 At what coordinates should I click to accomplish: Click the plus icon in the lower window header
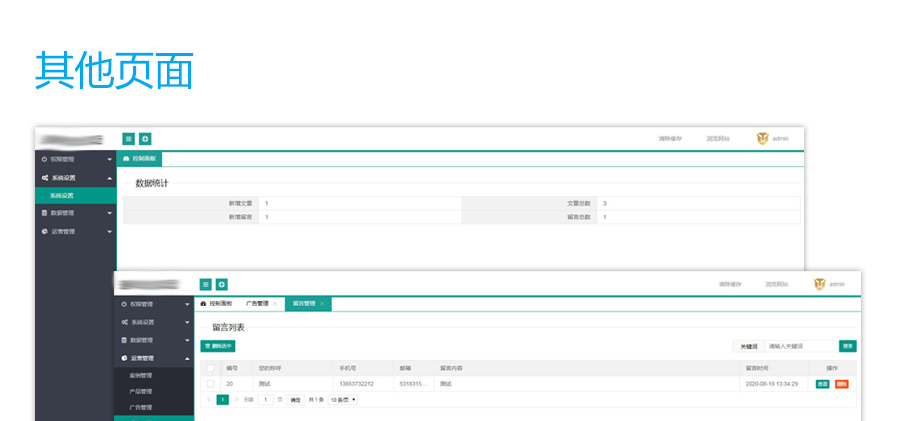tap(222, 284)
